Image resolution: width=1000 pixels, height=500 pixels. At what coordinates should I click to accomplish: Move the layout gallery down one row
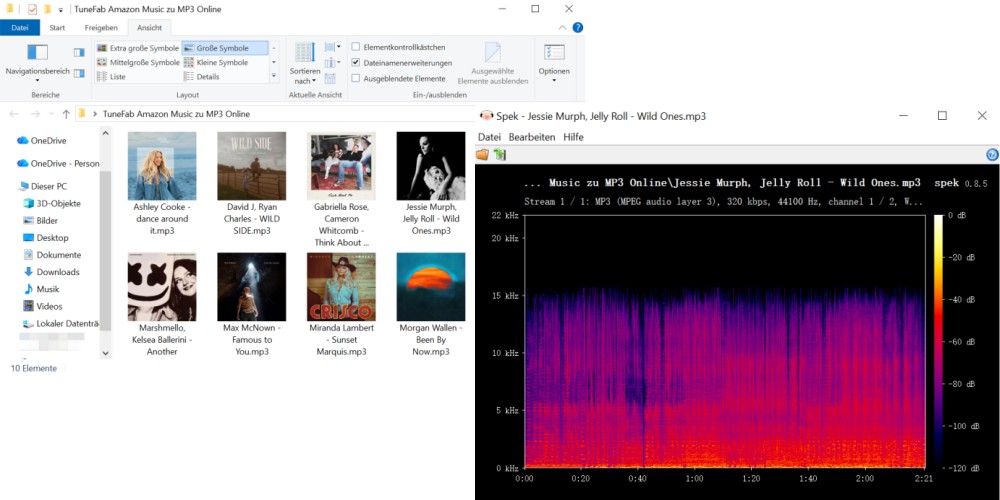[274, 62]
